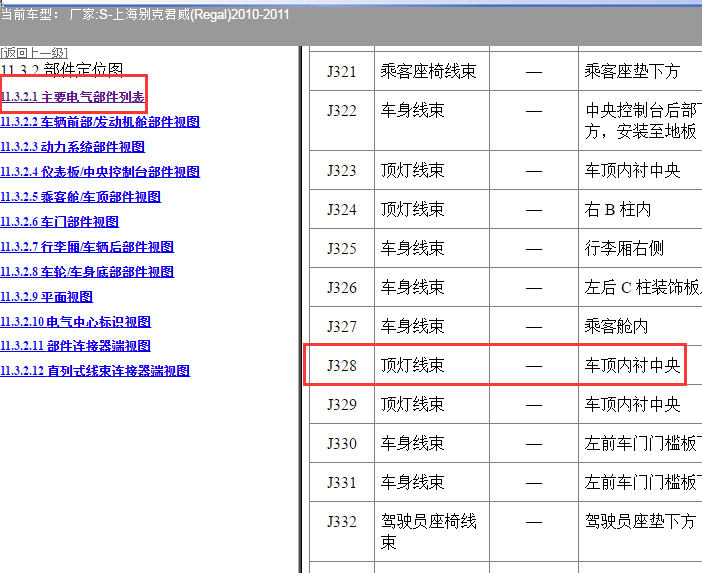Click 车身线束 in J331 row
The height and width of the screenshot is (573, 702).
(412, 482)
